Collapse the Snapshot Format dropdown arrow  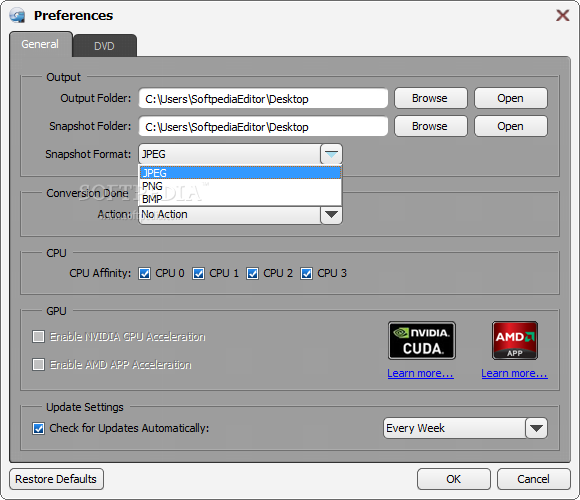[x=331, y=154]
